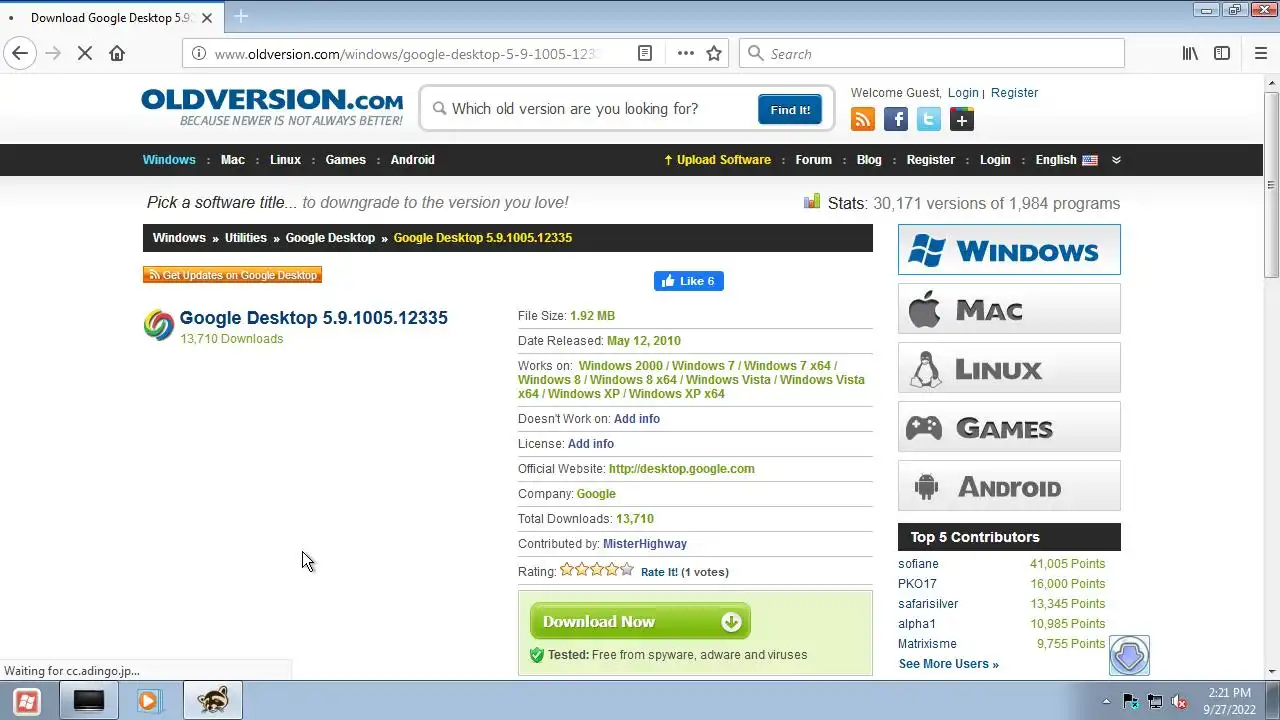Click the stats bar chart icon
1280x720 pixels.
(812, 202)
